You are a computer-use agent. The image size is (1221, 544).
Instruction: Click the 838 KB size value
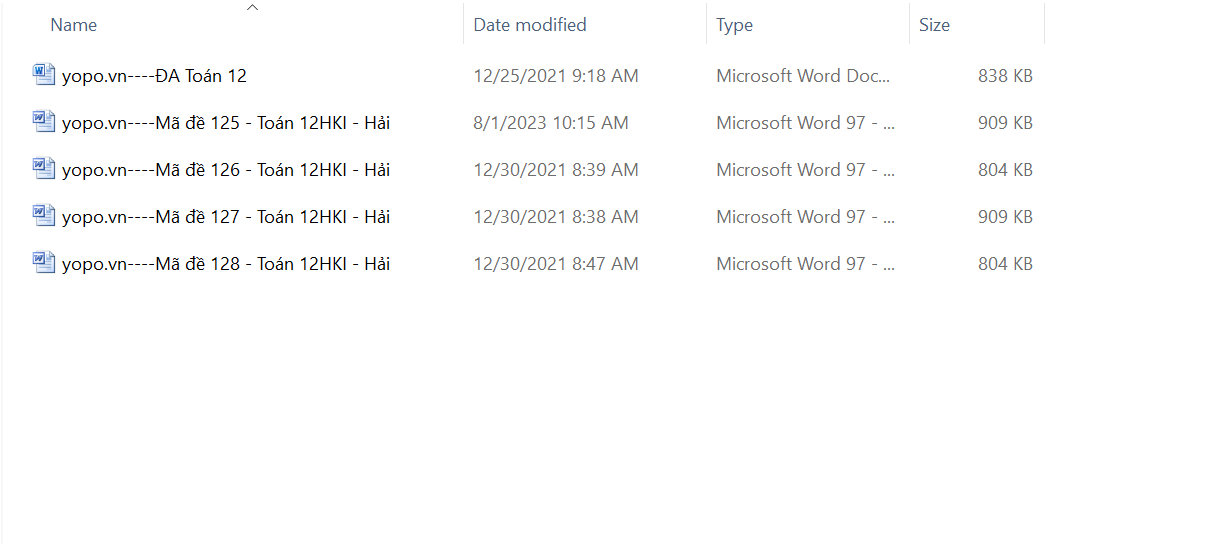pos(1005,76)
